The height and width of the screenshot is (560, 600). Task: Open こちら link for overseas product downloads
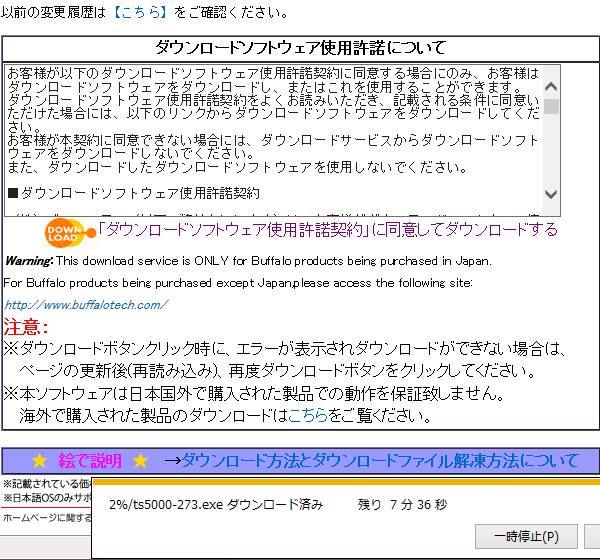(307, 414)
